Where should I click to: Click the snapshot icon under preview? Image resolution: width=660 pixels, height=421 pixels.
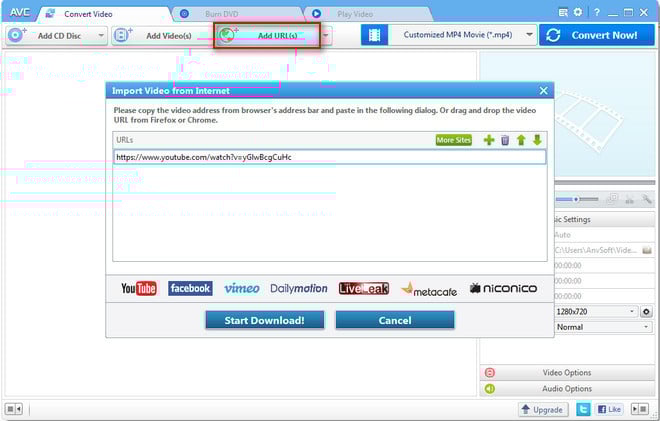click(x=613, y=199)
